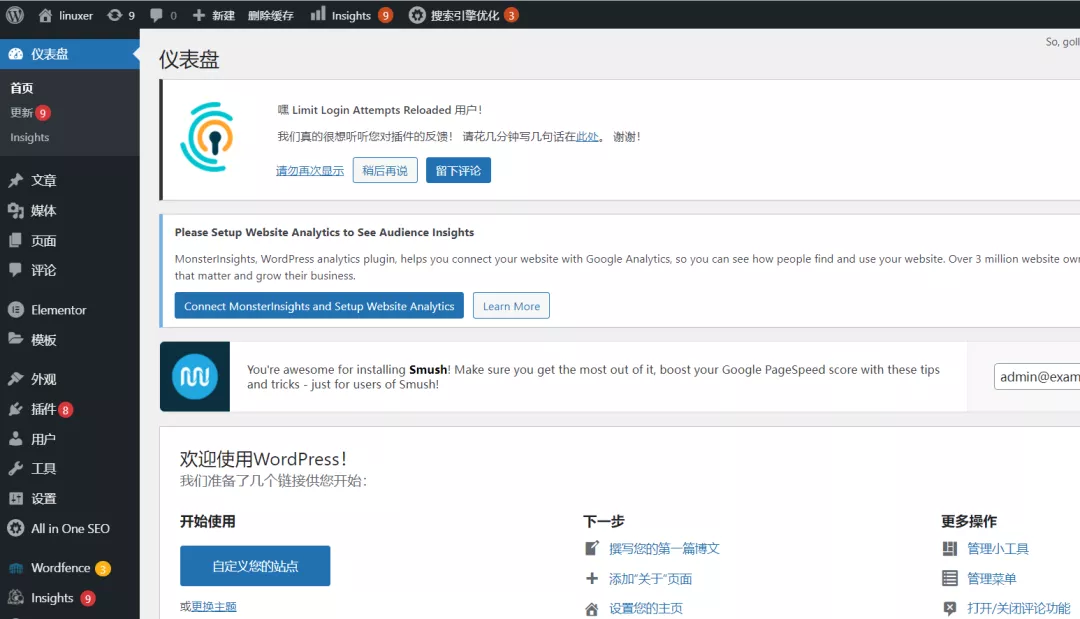The width and height of the screenshot is (1080, 619).
Task: Click the plus icon for 添加"关于"页面
Action: (x=592, y=578)
